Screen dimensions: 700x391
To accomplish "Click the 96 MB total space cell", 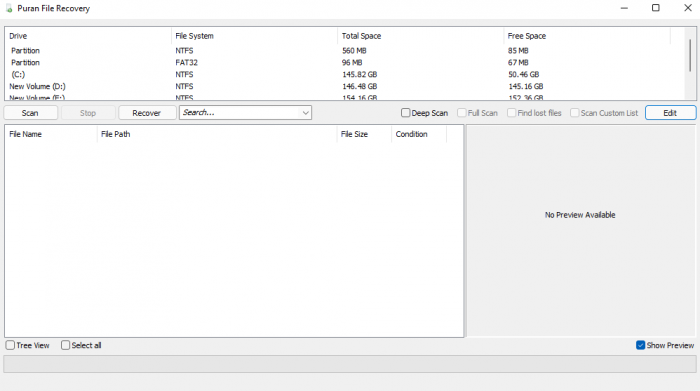I will click(x=352, y=62).
